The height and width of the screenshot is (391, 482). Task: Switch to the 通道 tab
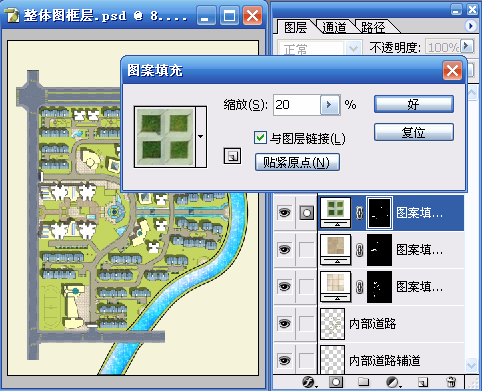pyautogui.click(x=334, y=27)
